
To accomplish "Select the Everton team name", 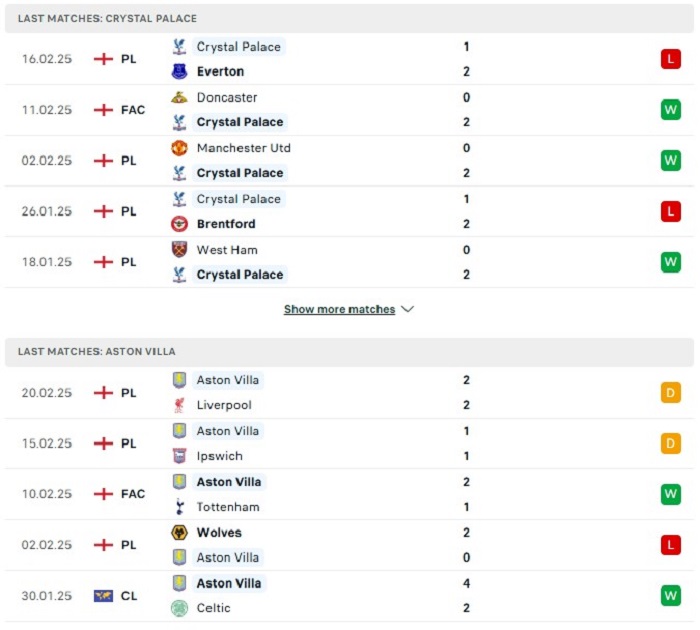I will pyautogui.click(x=221, y=71).
